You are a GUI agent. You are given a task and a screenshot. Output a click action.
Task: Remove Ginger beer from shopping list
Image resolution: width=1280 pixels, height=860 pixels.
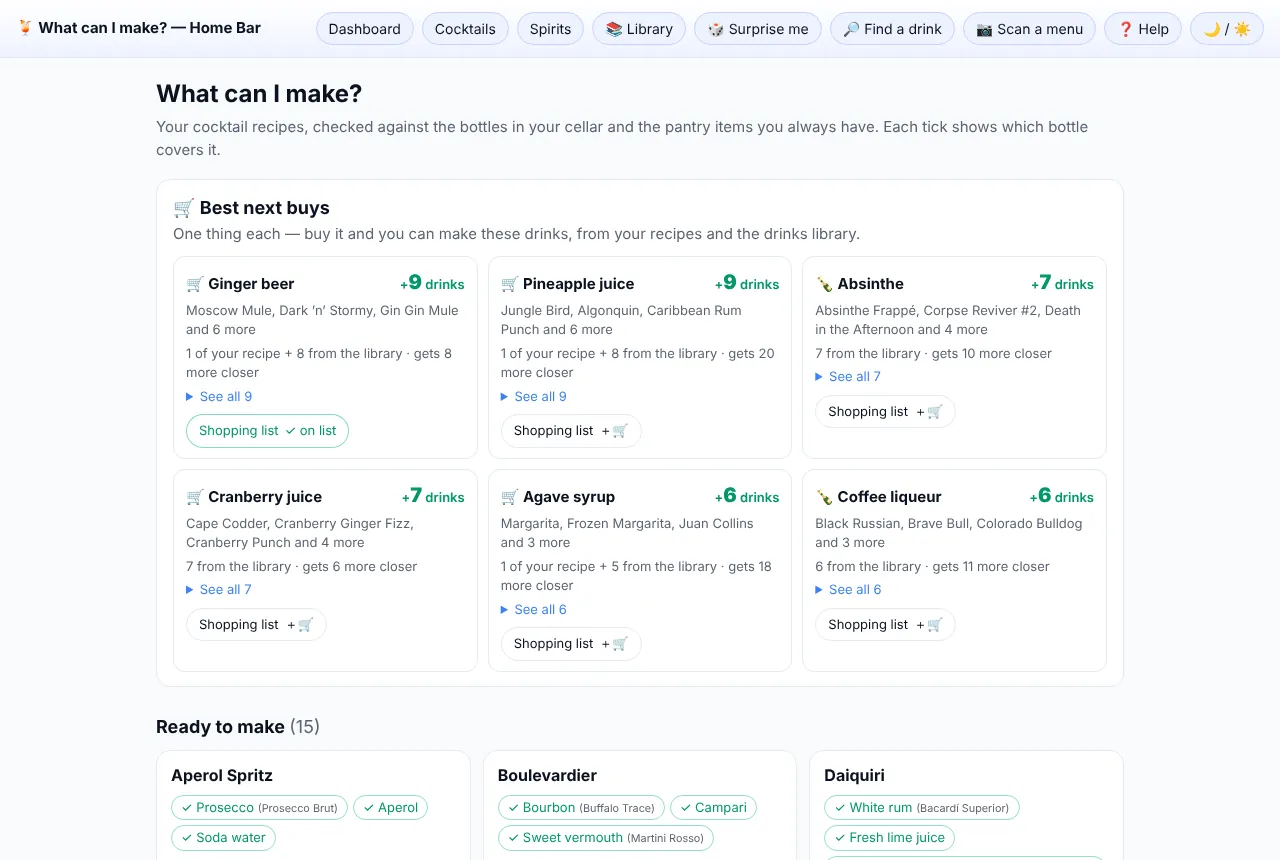(x=267, y=431)
